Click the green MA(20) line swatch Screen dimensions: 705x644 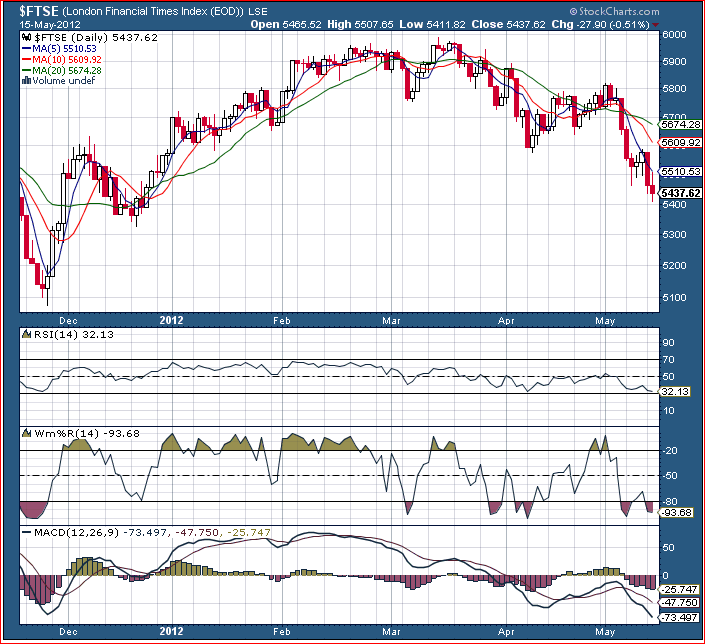coord(27,70)
